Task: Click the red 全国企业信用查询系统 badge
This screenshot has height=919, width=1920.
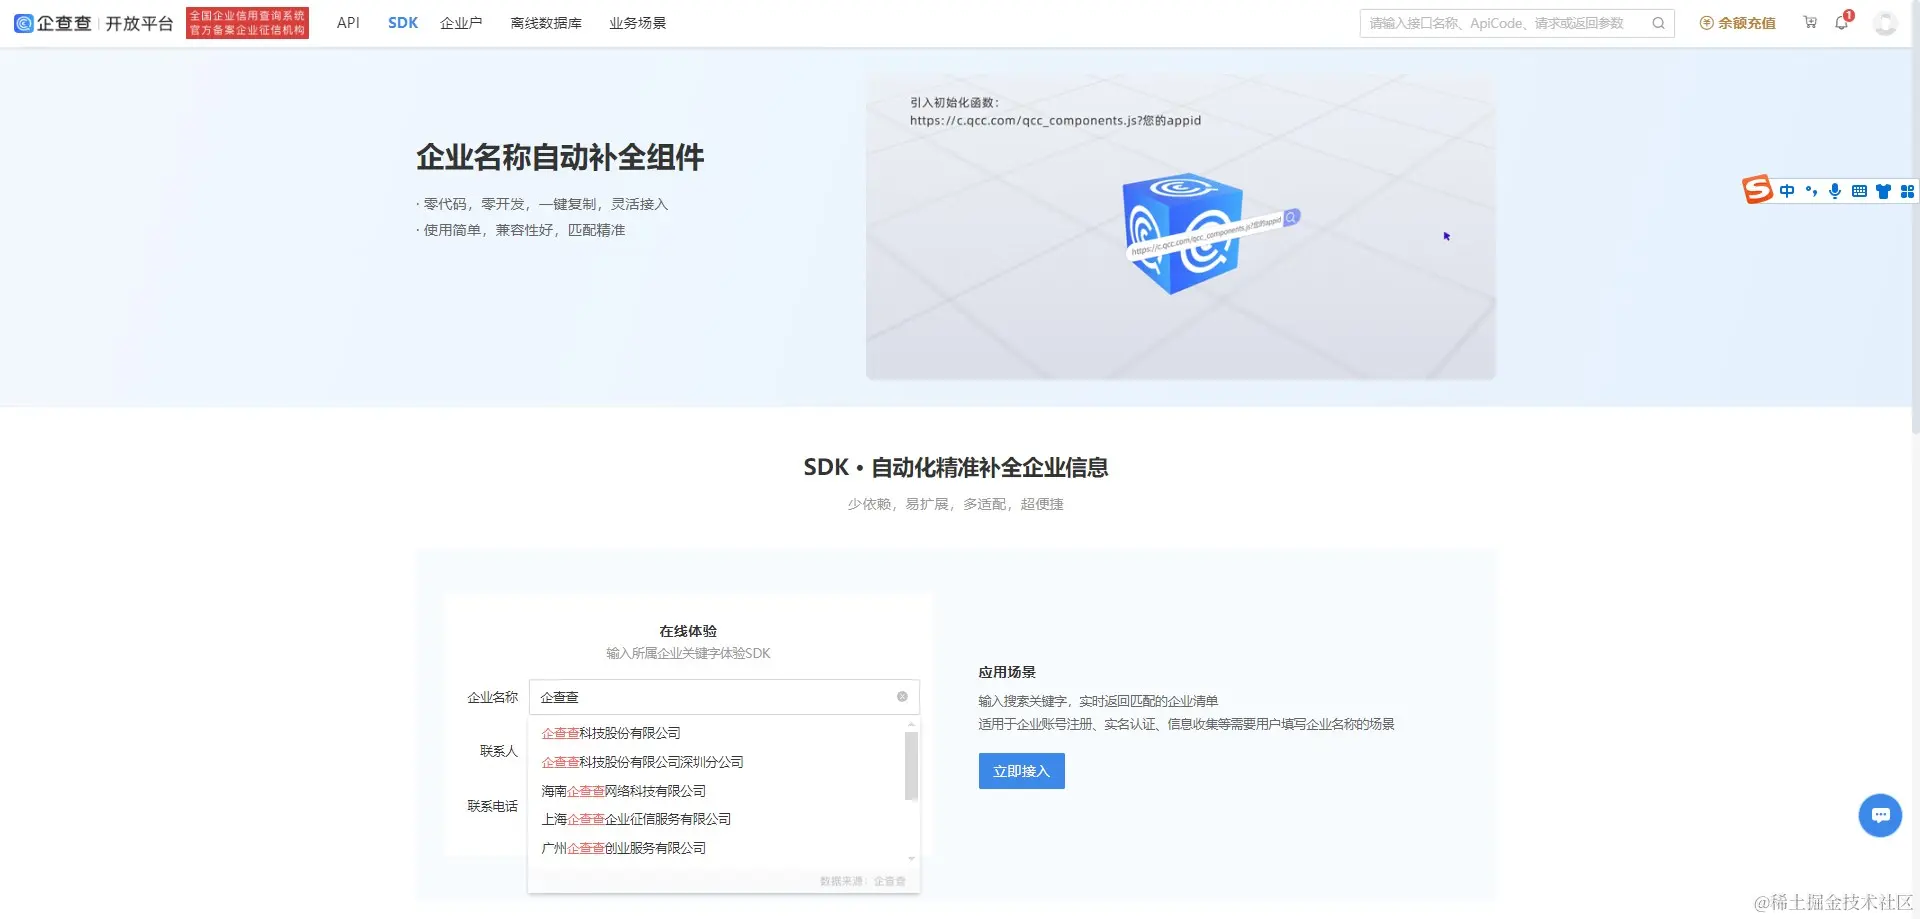Action: coord(247,23)
